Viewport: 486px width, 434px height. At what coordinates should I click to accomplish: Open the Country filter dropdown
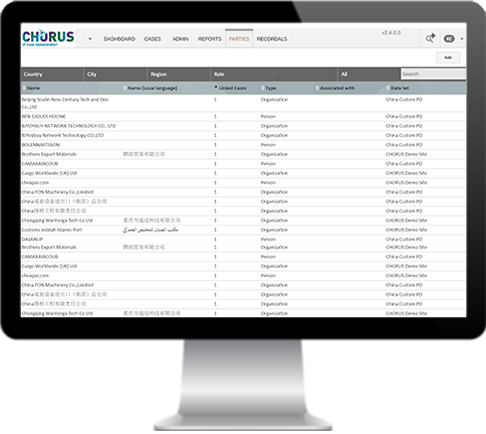coord(52,74)
